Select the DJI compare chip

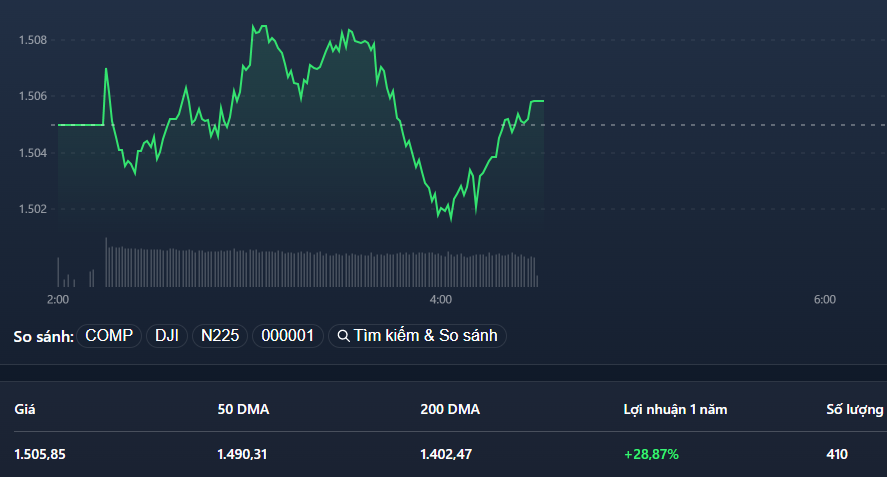tap(167, 336)
